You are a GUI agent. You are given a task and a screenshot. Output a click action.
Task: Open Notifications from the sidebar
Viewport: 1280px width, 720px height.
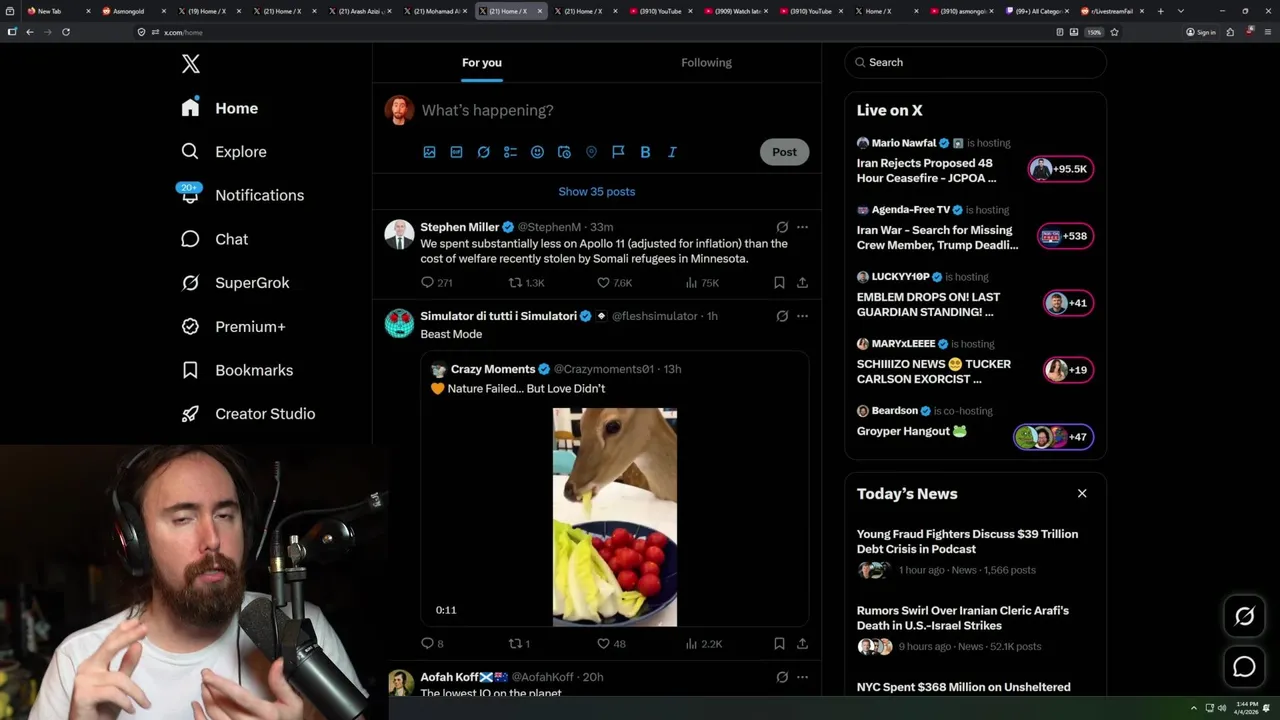pos(242,195)
